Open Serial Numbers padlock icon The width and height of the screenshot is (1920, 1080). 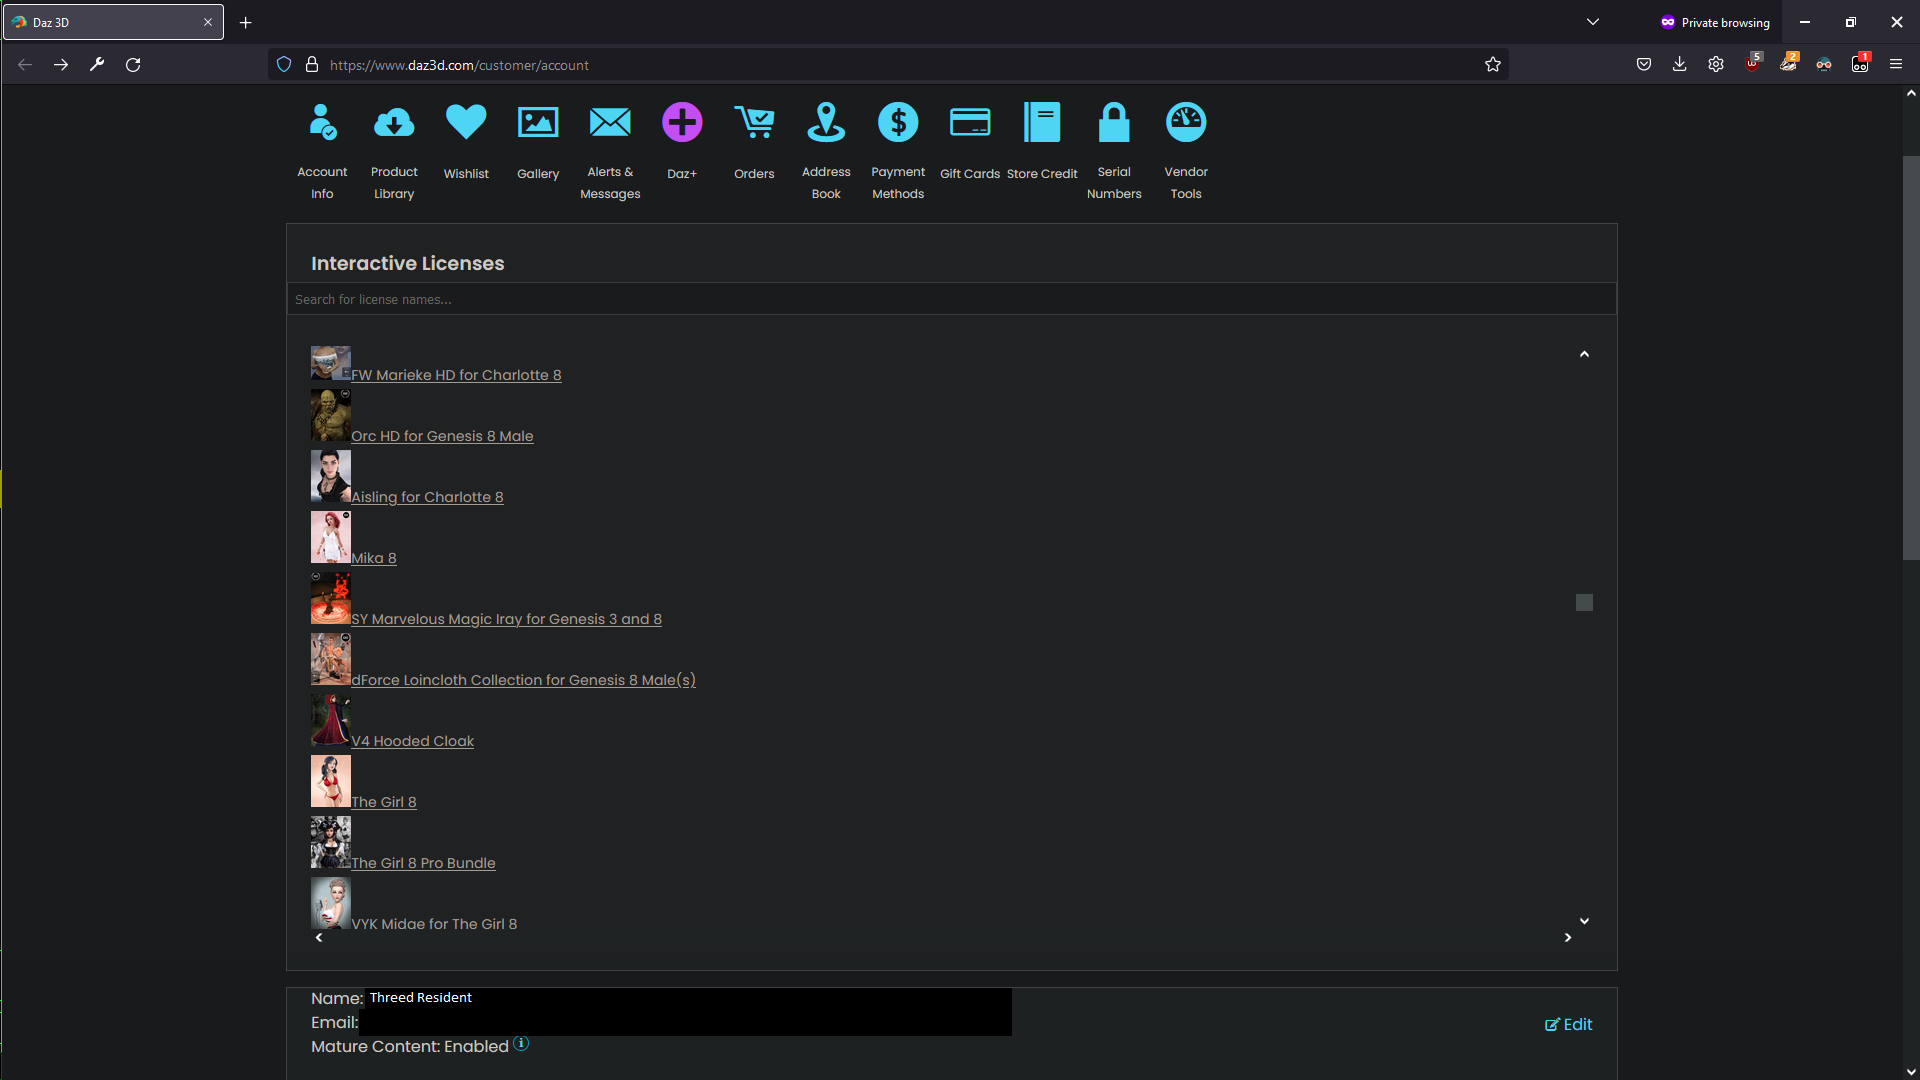pos(1114,122)
